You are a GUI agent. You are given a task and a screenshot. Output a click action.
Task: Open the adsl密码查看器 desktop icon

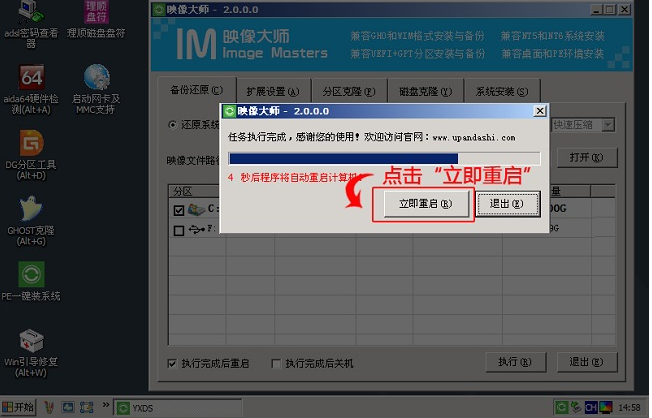(31, 24)
